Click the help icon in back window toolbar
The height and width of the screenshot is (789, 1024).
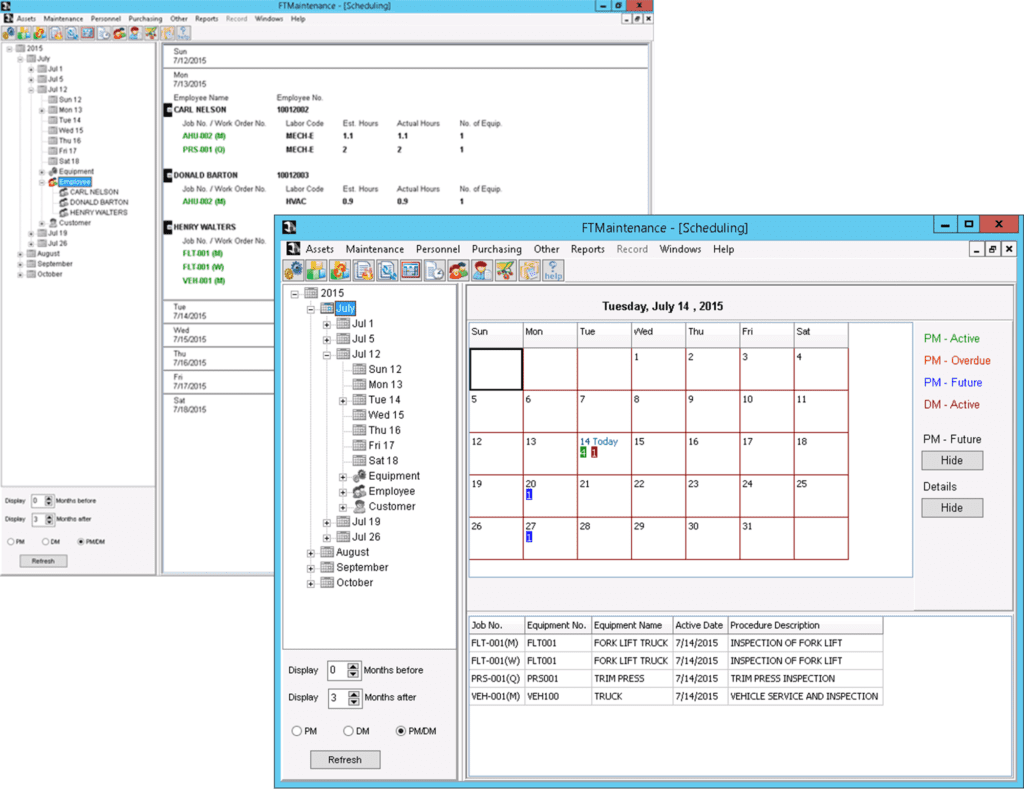(x=183, y=33)
